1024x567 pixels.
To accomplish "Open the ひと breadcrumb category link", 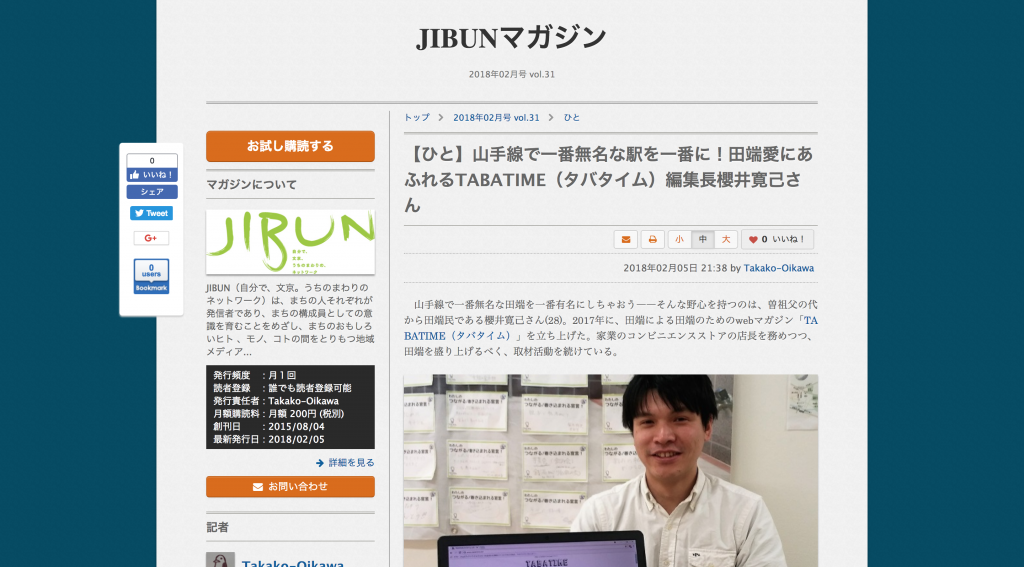I will click(x=572, y=118).
